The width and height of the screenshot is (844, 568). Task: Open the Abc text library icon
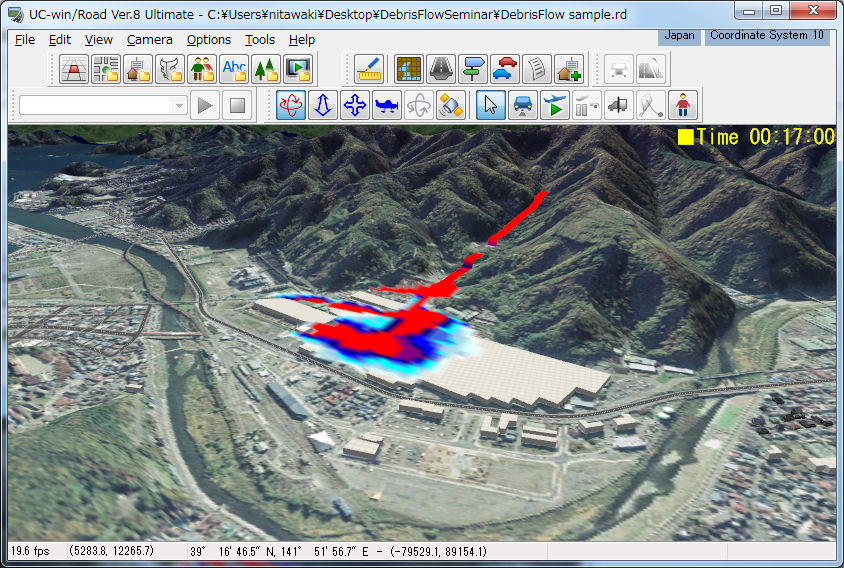click(x=234, y=69)
